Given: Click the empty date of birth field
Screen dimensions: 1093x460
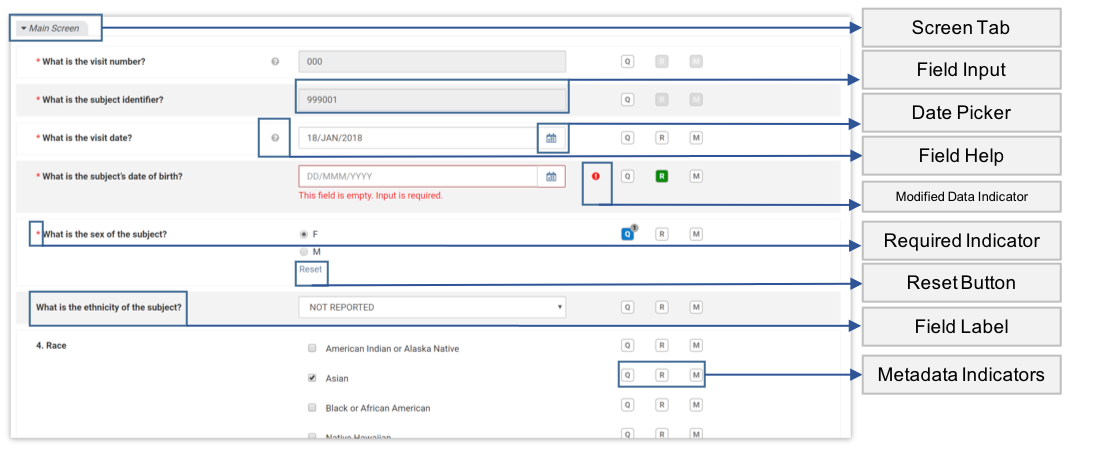Looking at the screenshot, I should pyautogui.click(x=418, y=176).
